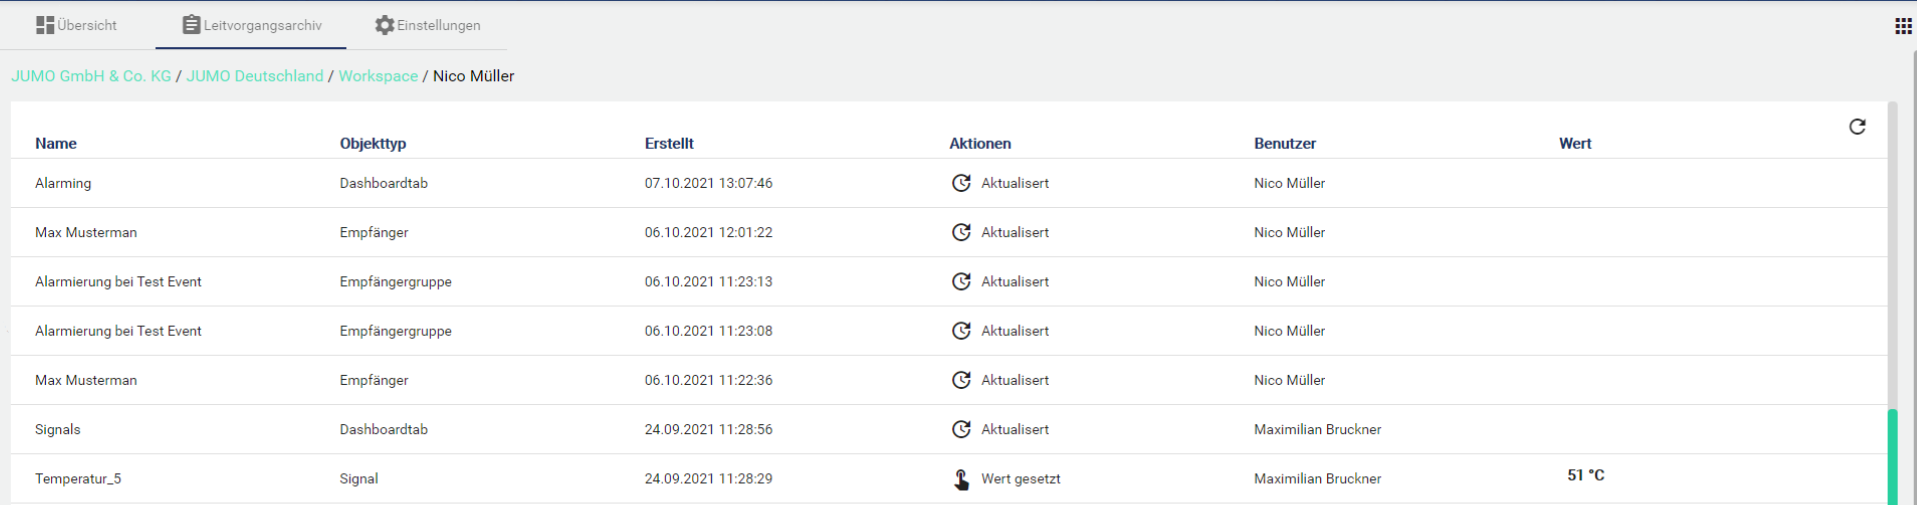The image size is (1917, 505).
Task: Click the Einstellungen gear icon
Action: (384, 25)
